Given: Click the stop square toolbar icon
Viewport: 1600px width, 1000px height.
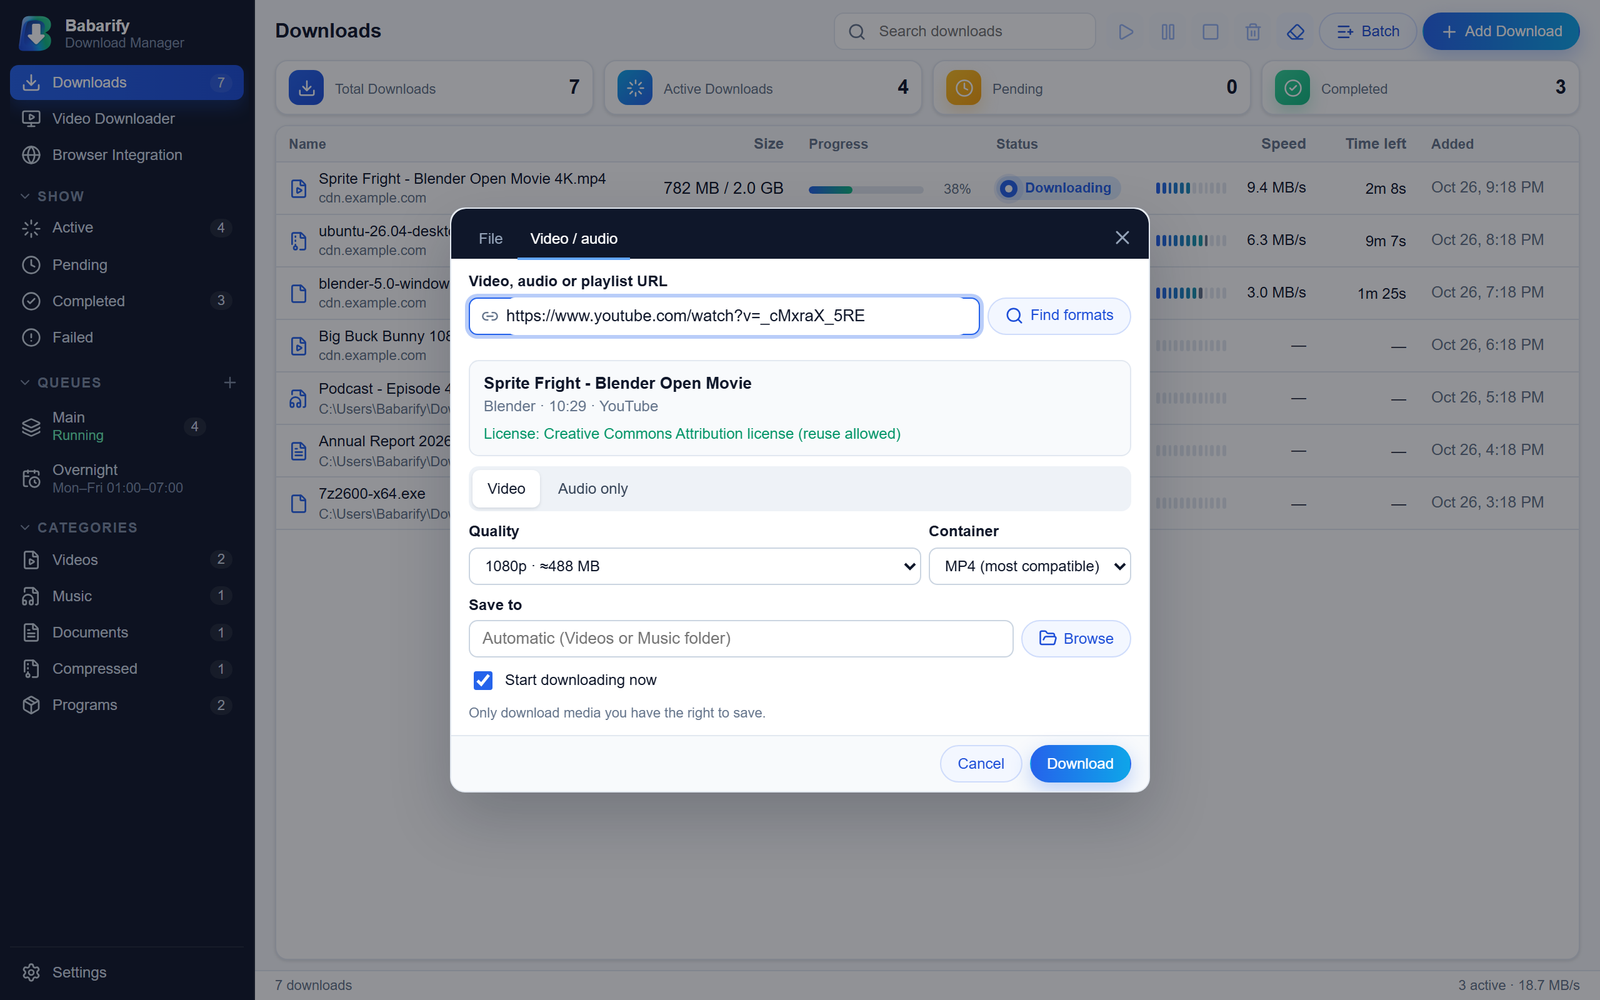Looking at the screenshot, I should pyautogui.click(x=1210, y=32).
